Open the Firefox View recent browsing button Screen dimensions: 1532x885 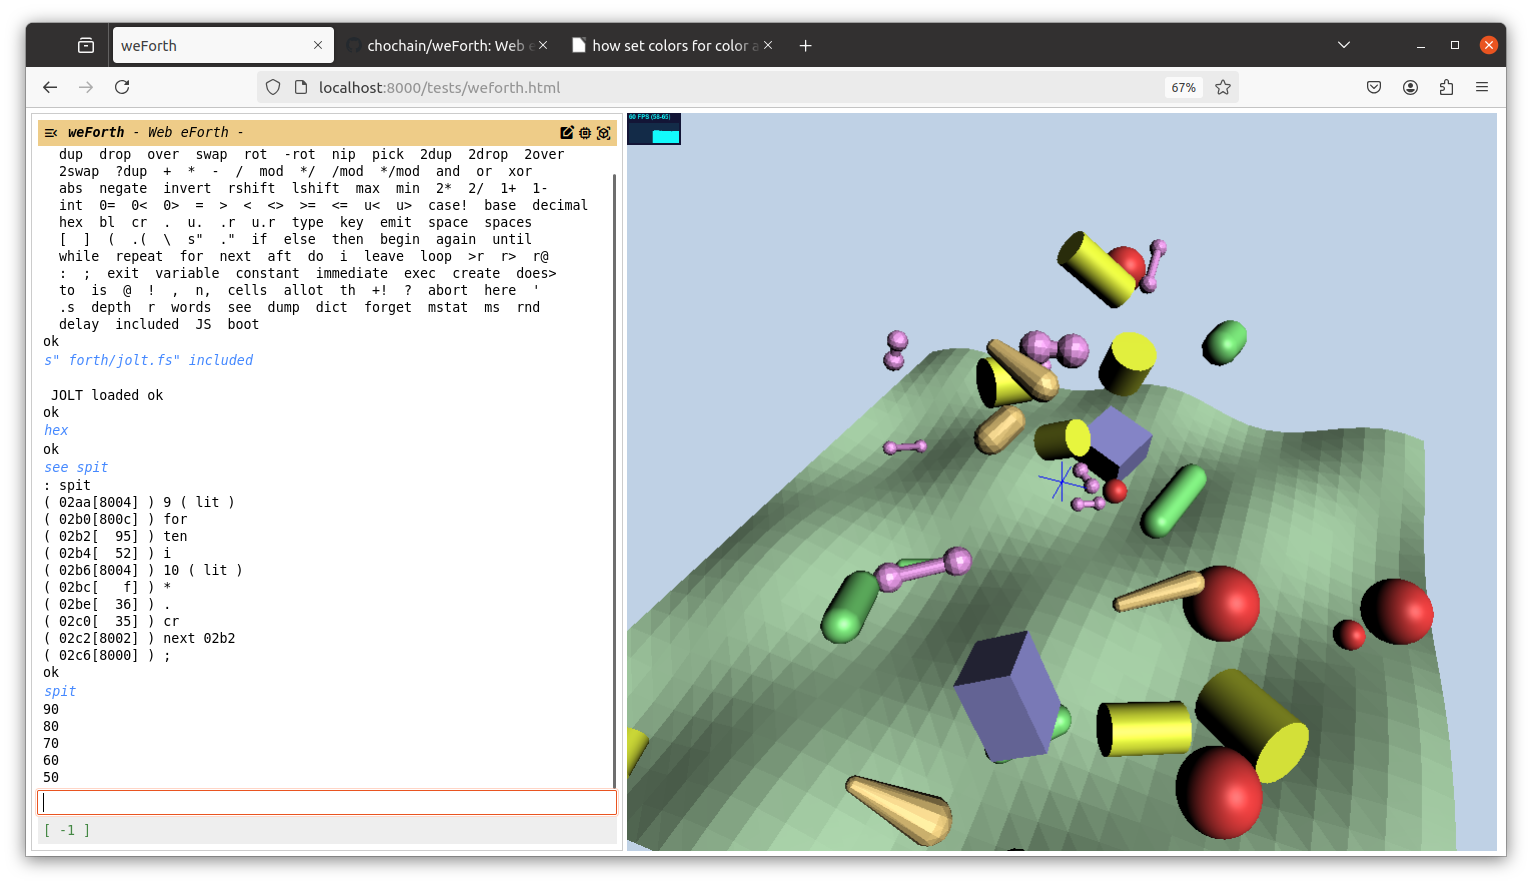click(86, 45)
